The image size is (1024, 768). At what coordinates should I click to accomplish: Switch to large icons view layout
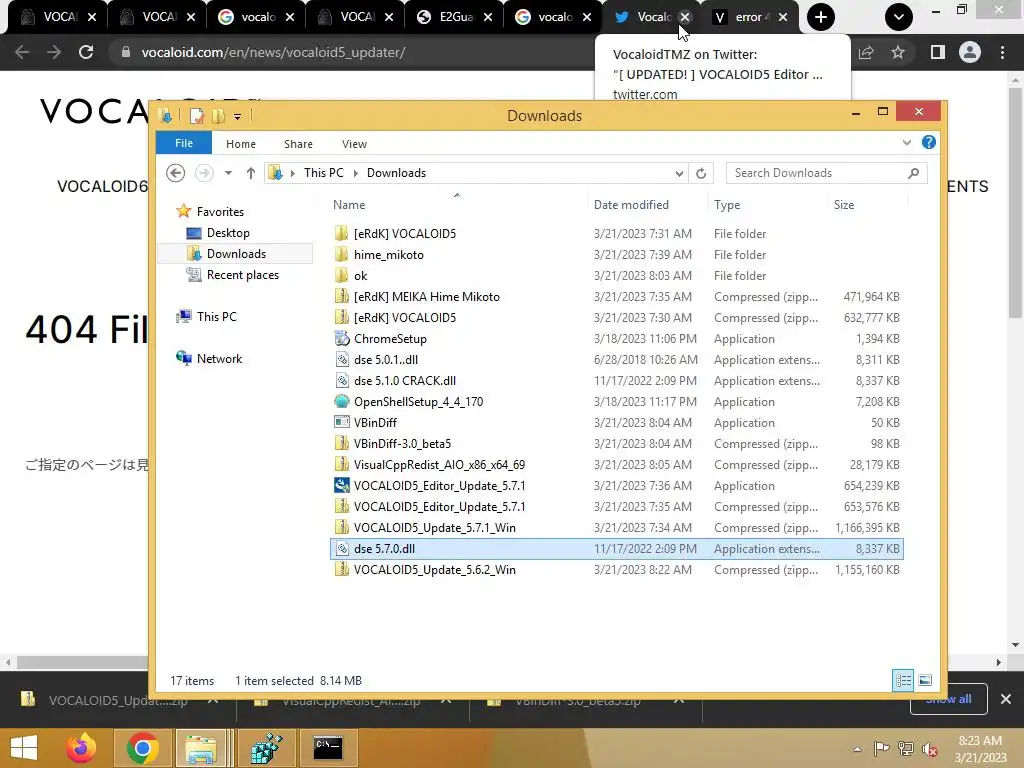coord(925,680)
